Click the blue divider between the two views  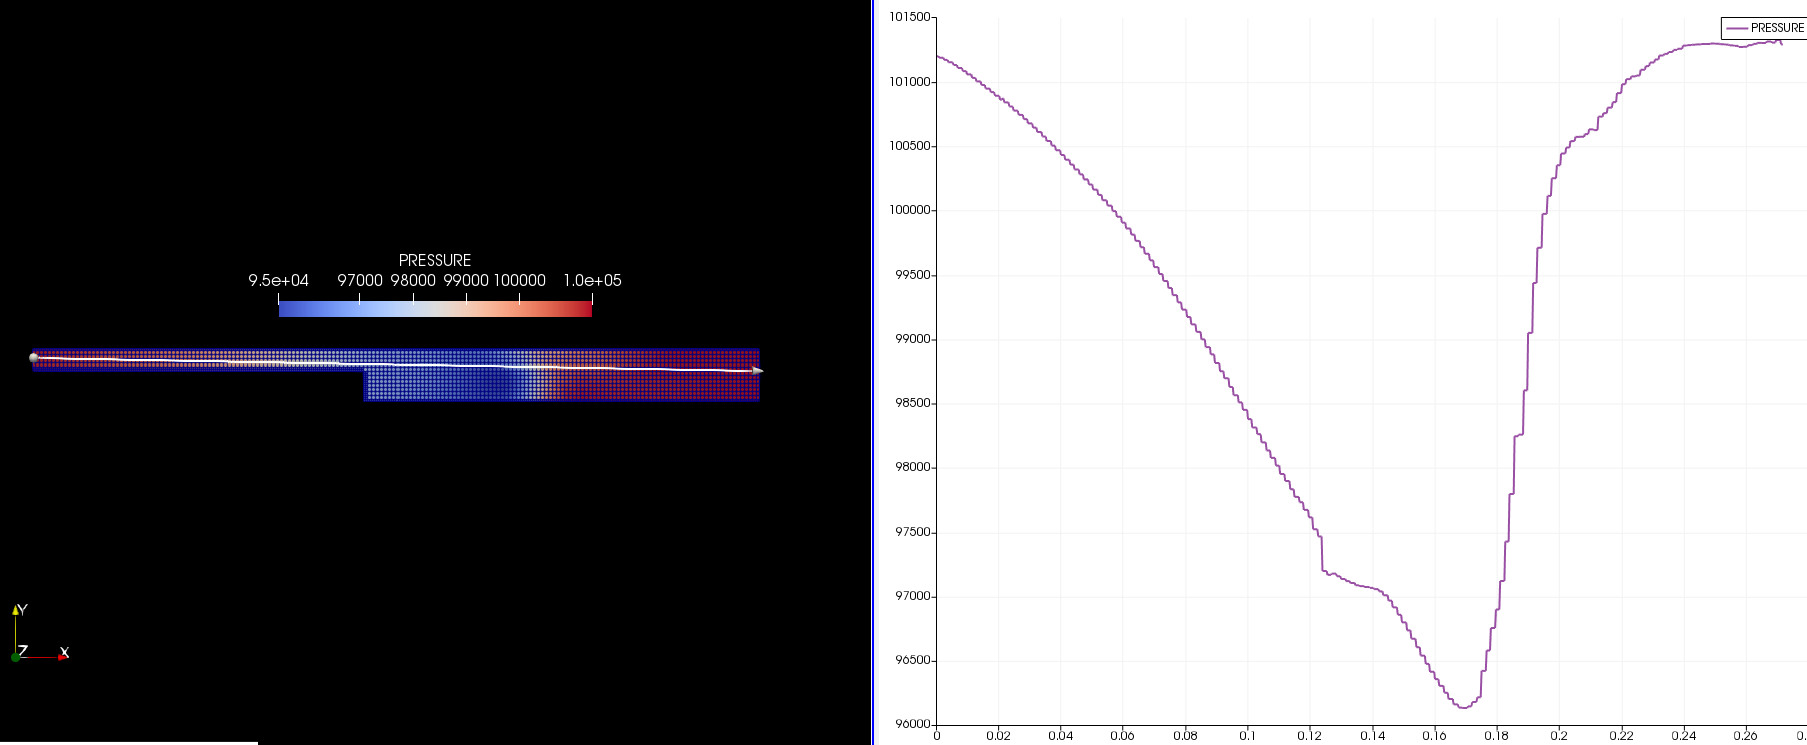point(873,372)
